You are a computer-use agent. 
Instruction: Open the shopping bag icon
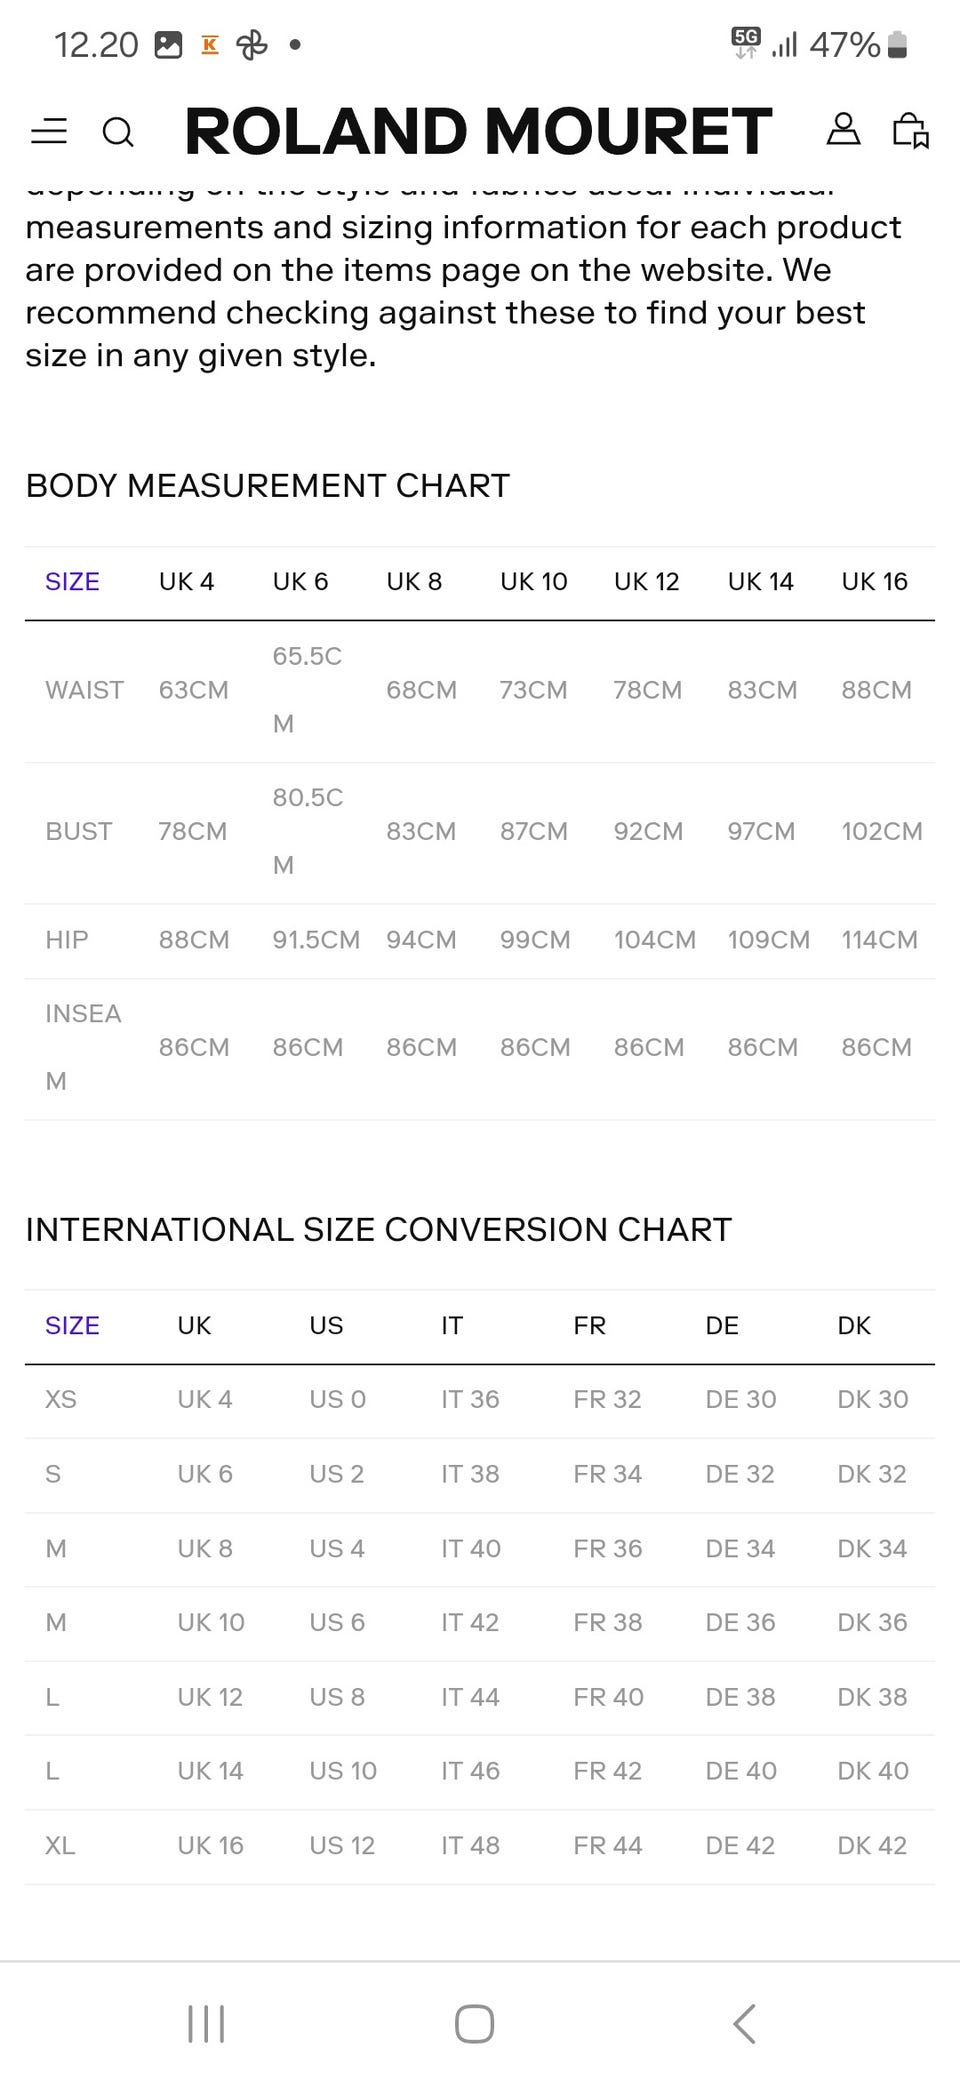pyautogui.click(x=910, y=131)
